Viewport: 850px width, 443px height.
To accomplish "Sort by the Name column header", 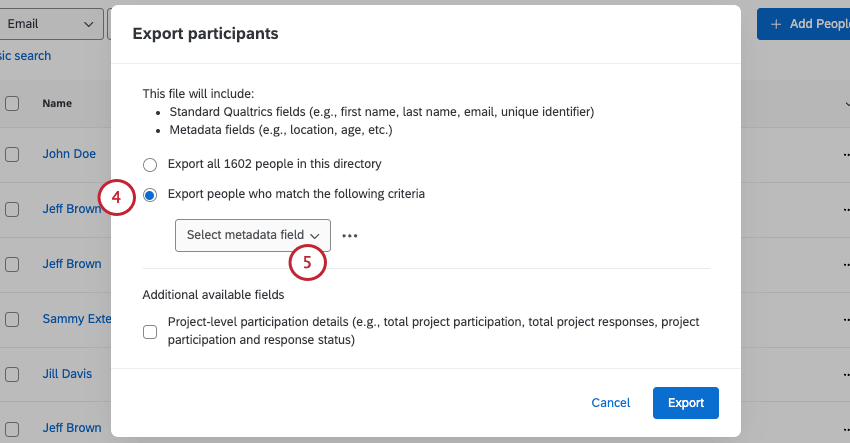I will tap(57, 102).
